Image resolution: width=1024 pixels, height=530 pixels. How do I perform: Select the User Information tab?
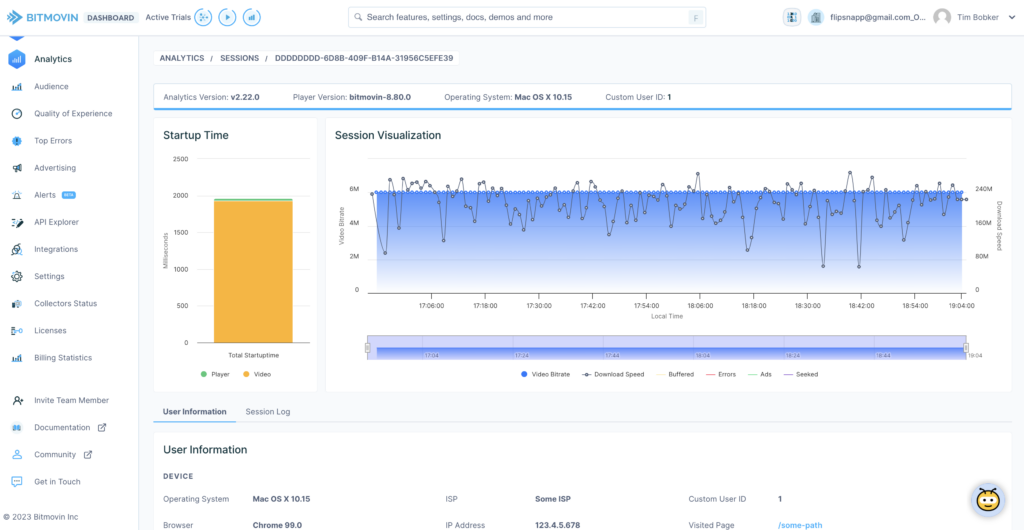[x=195, y=412]
